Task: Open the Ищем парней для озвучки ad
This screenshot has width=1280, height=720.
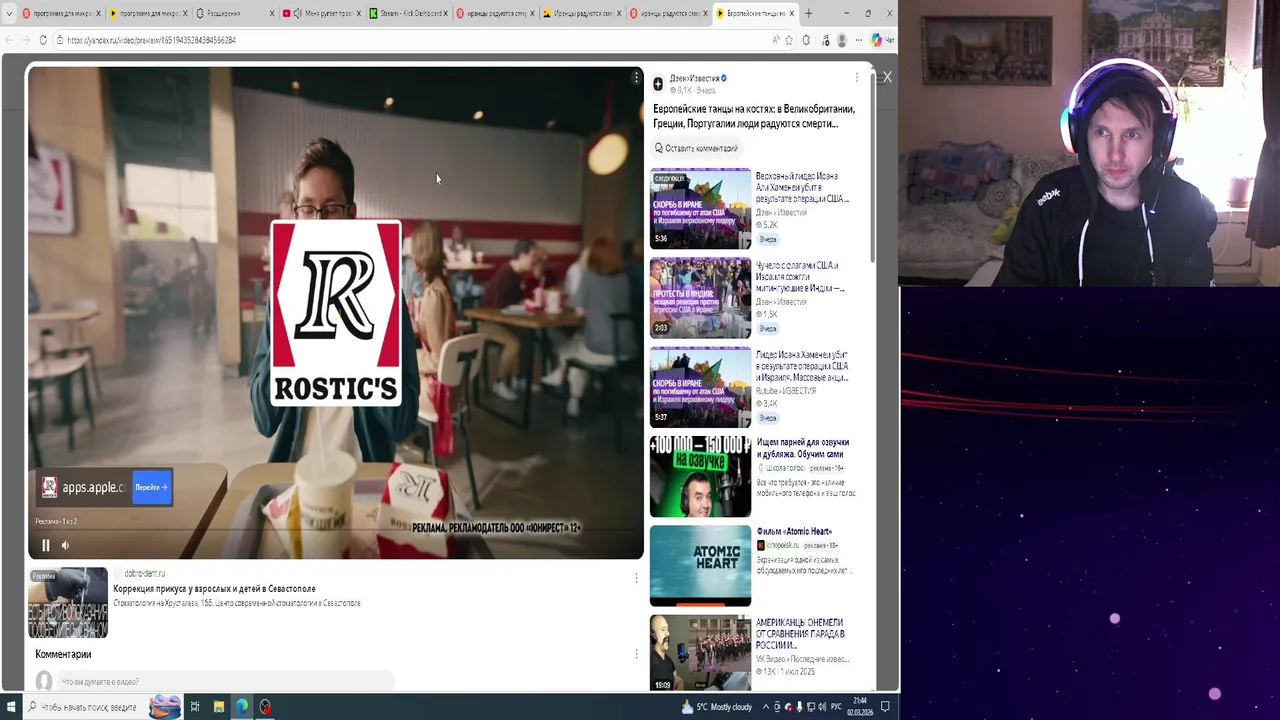Action: (x=802, y=448)
